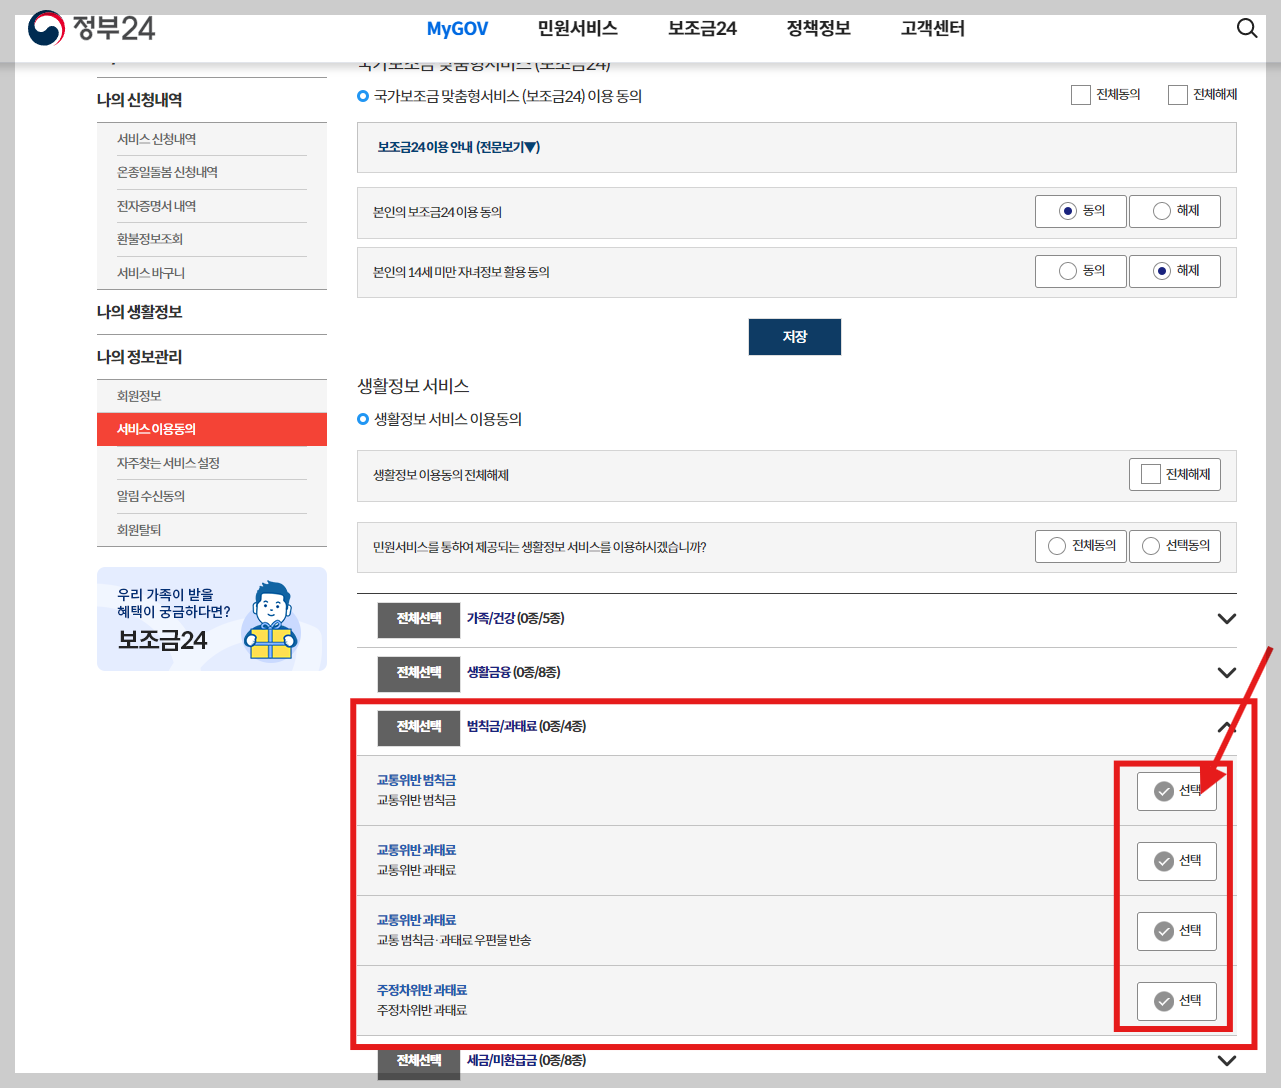Select 해제 for 14세 미만 자녀정보 활용
The width and height of the screenshot is (1281, 1088).
pyautogui.click(x=1175, y=271)
